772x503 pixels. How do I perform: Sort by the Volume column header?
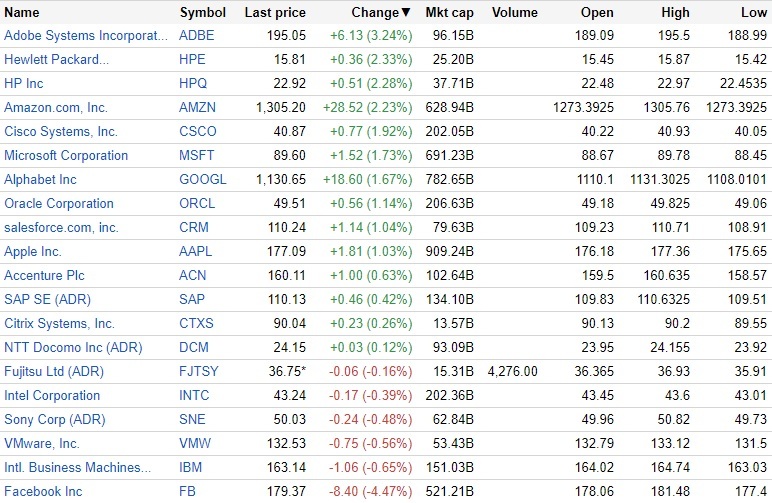pyautogui.click(x=515, y=13)
